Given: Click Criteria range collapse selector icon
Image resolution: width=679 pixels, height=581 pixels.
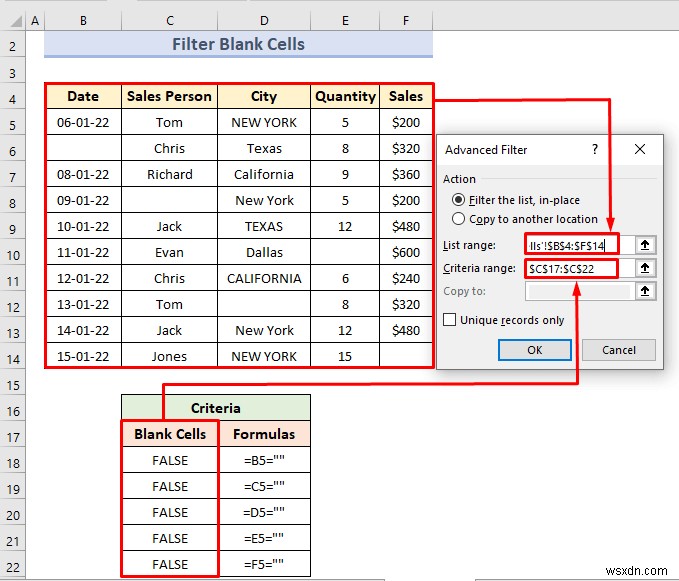Looking at the screenshot, I should [x=645, y=268].
